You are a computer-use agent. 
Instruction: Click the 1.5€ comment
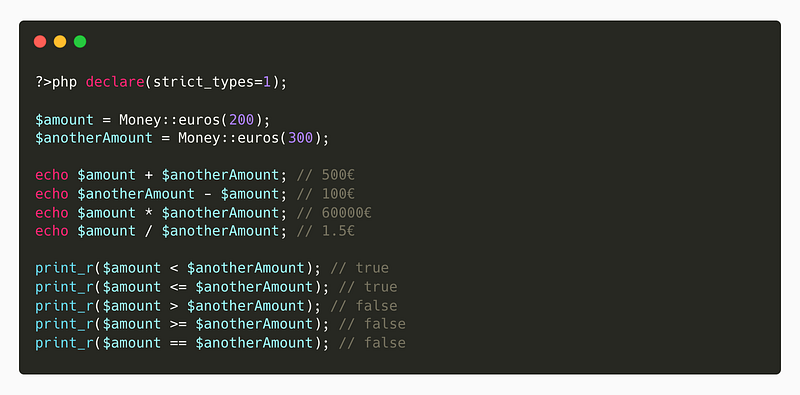[x=326, y=231]
